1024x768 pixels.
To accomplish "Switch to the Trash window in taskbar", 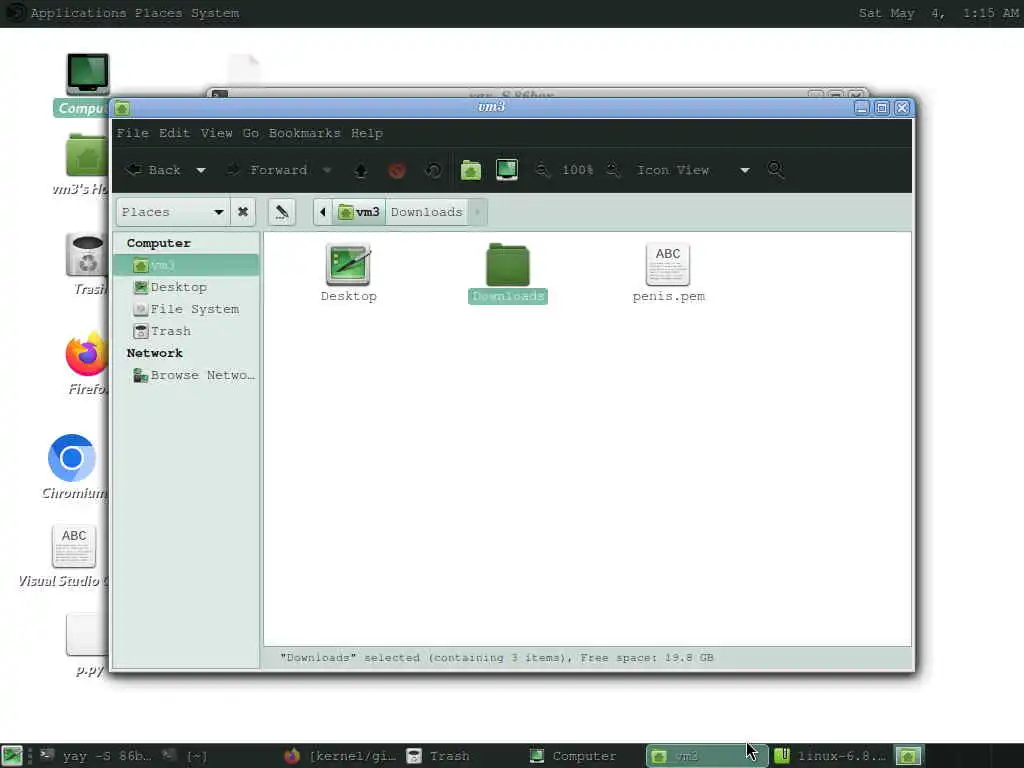I will pyautogui.click(x=463, y=756).
